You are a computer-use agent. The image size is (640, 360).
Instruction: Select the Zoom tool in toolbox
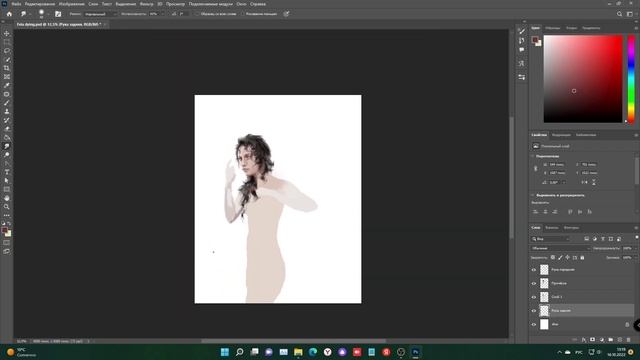[x=7, y=207]
